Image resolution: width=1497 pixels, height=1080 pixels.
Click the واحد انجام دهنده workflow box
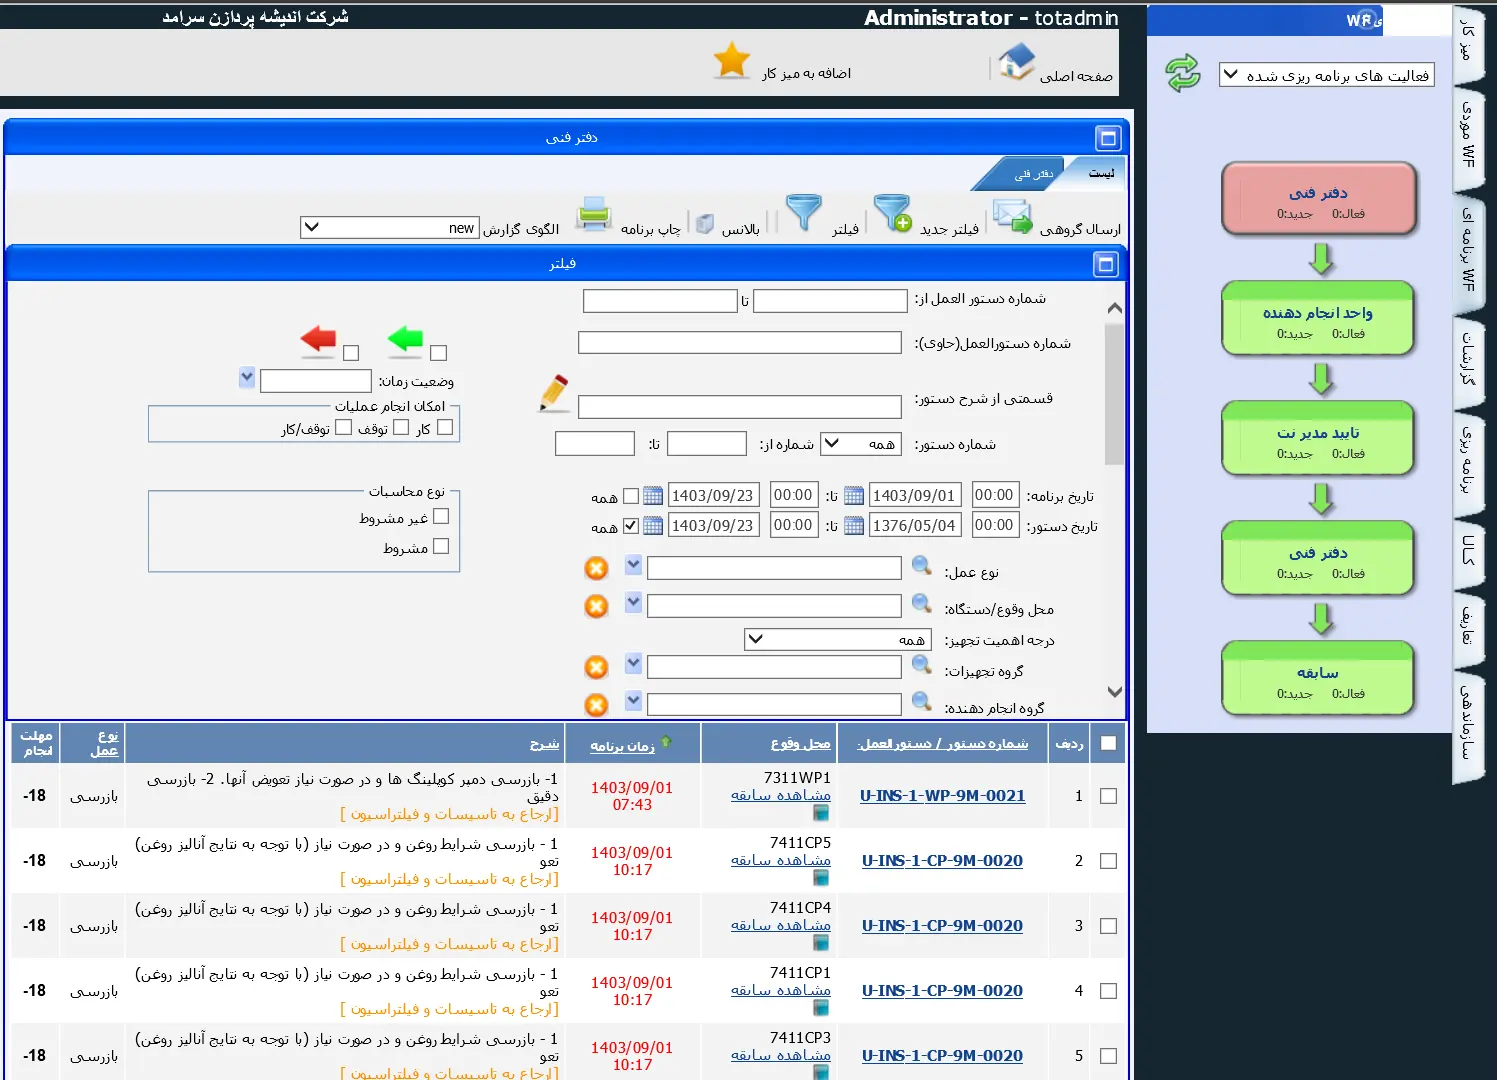(x=1317, y=320)
